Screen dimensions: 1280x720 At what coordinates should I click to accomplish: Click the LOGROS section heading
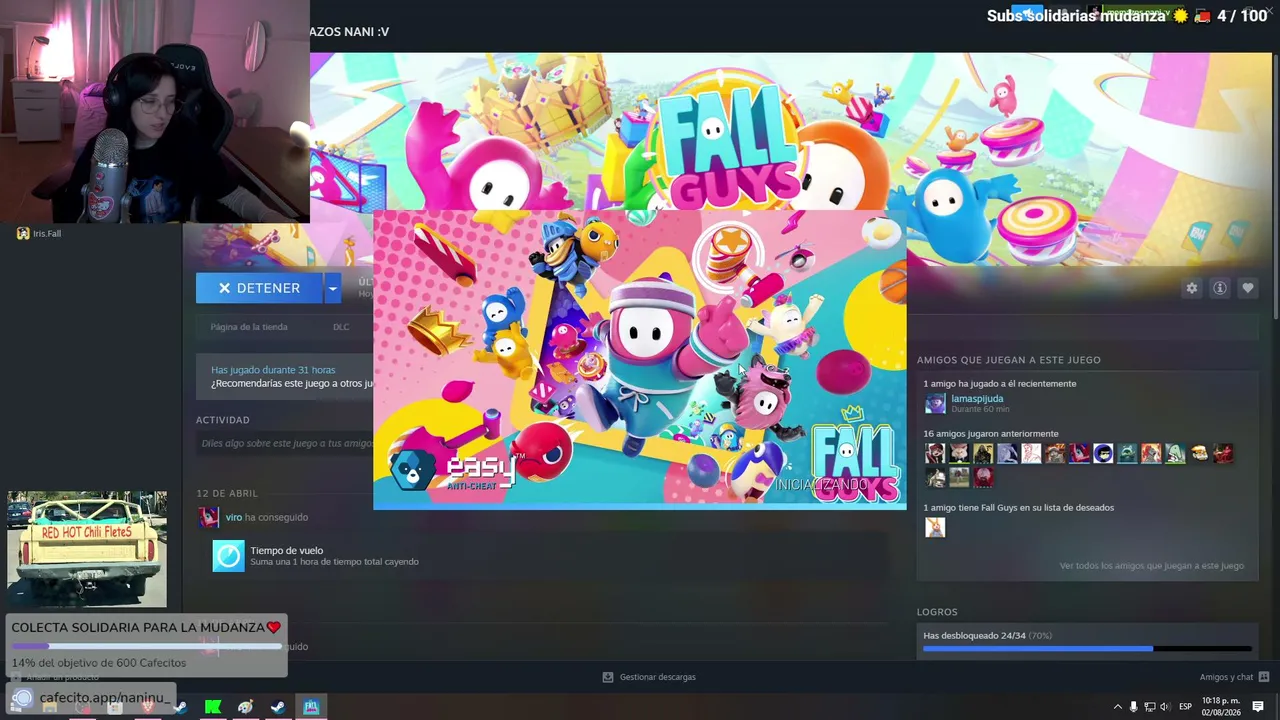pyautogui.click(x=937, y=612)
